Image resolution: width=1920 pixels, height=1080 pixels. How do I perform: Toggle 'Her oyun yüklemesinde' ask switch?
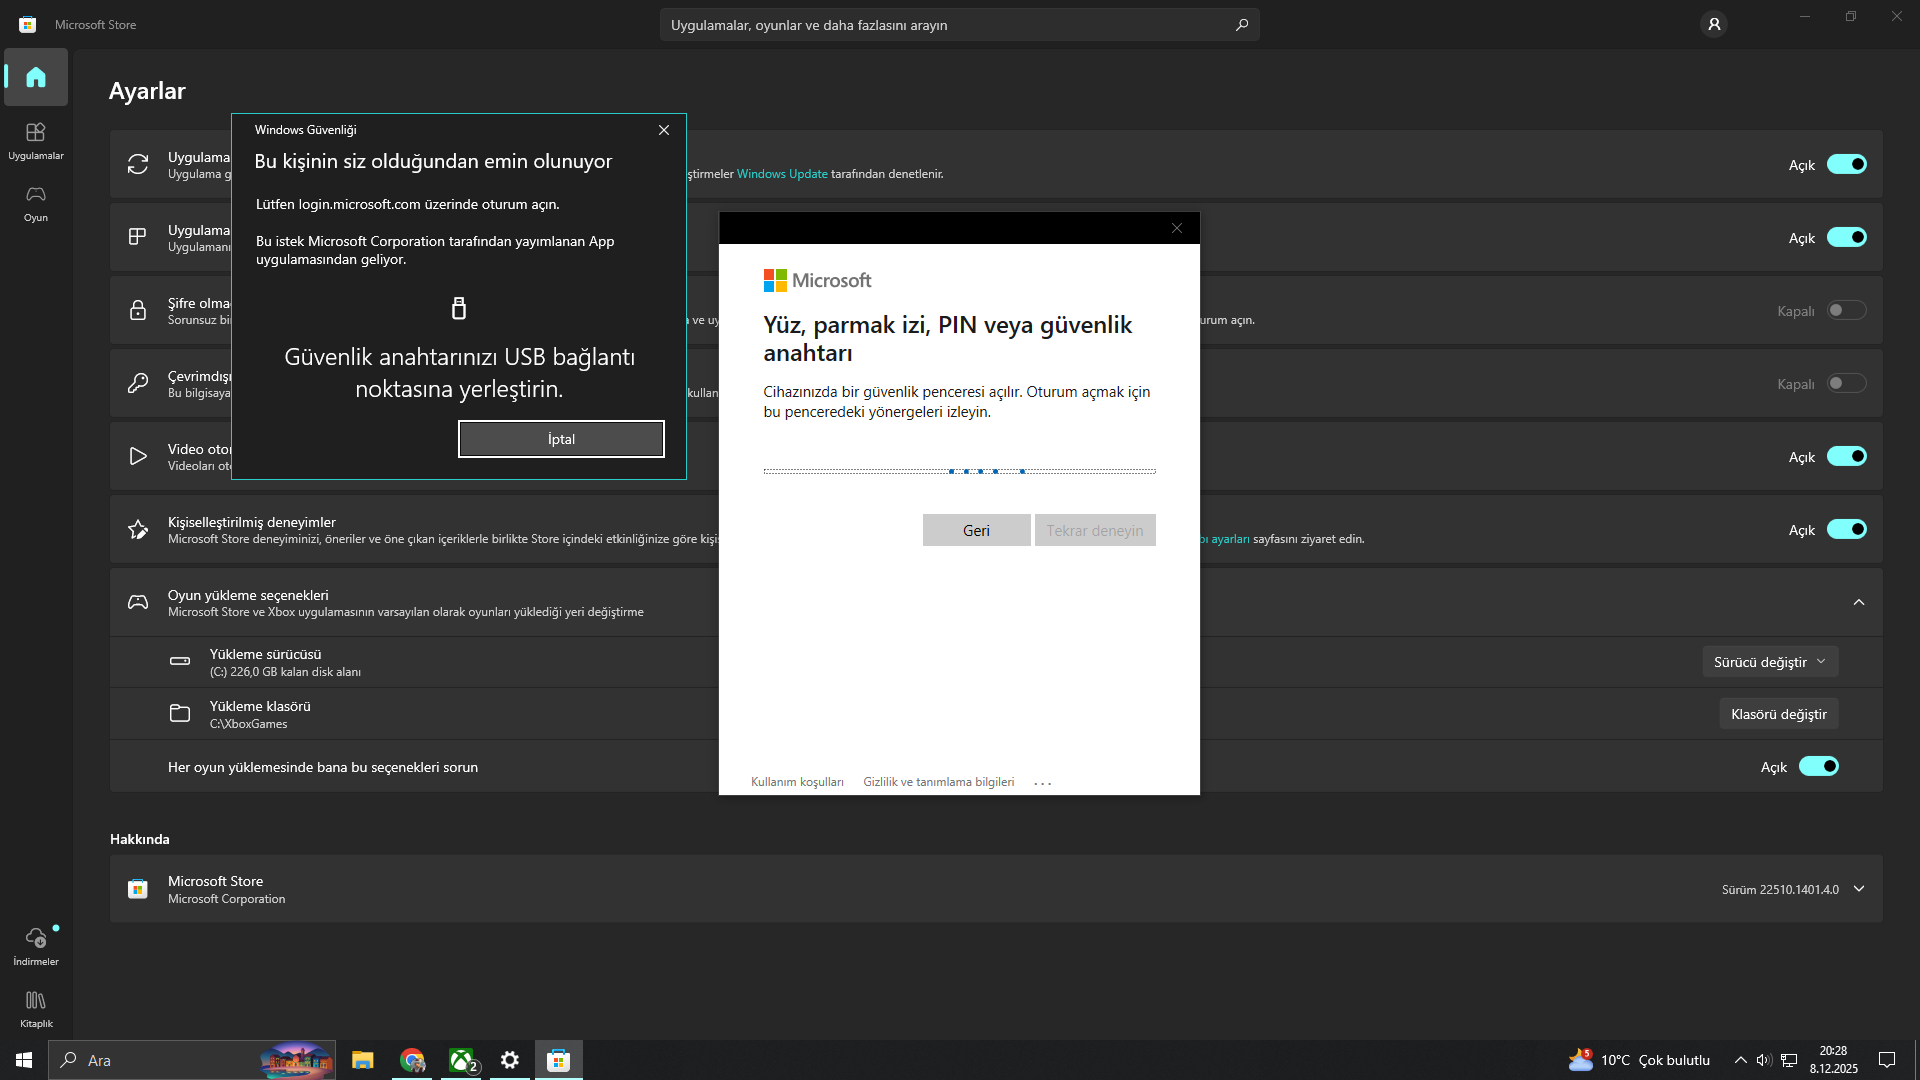click(x=1819, y=766)
